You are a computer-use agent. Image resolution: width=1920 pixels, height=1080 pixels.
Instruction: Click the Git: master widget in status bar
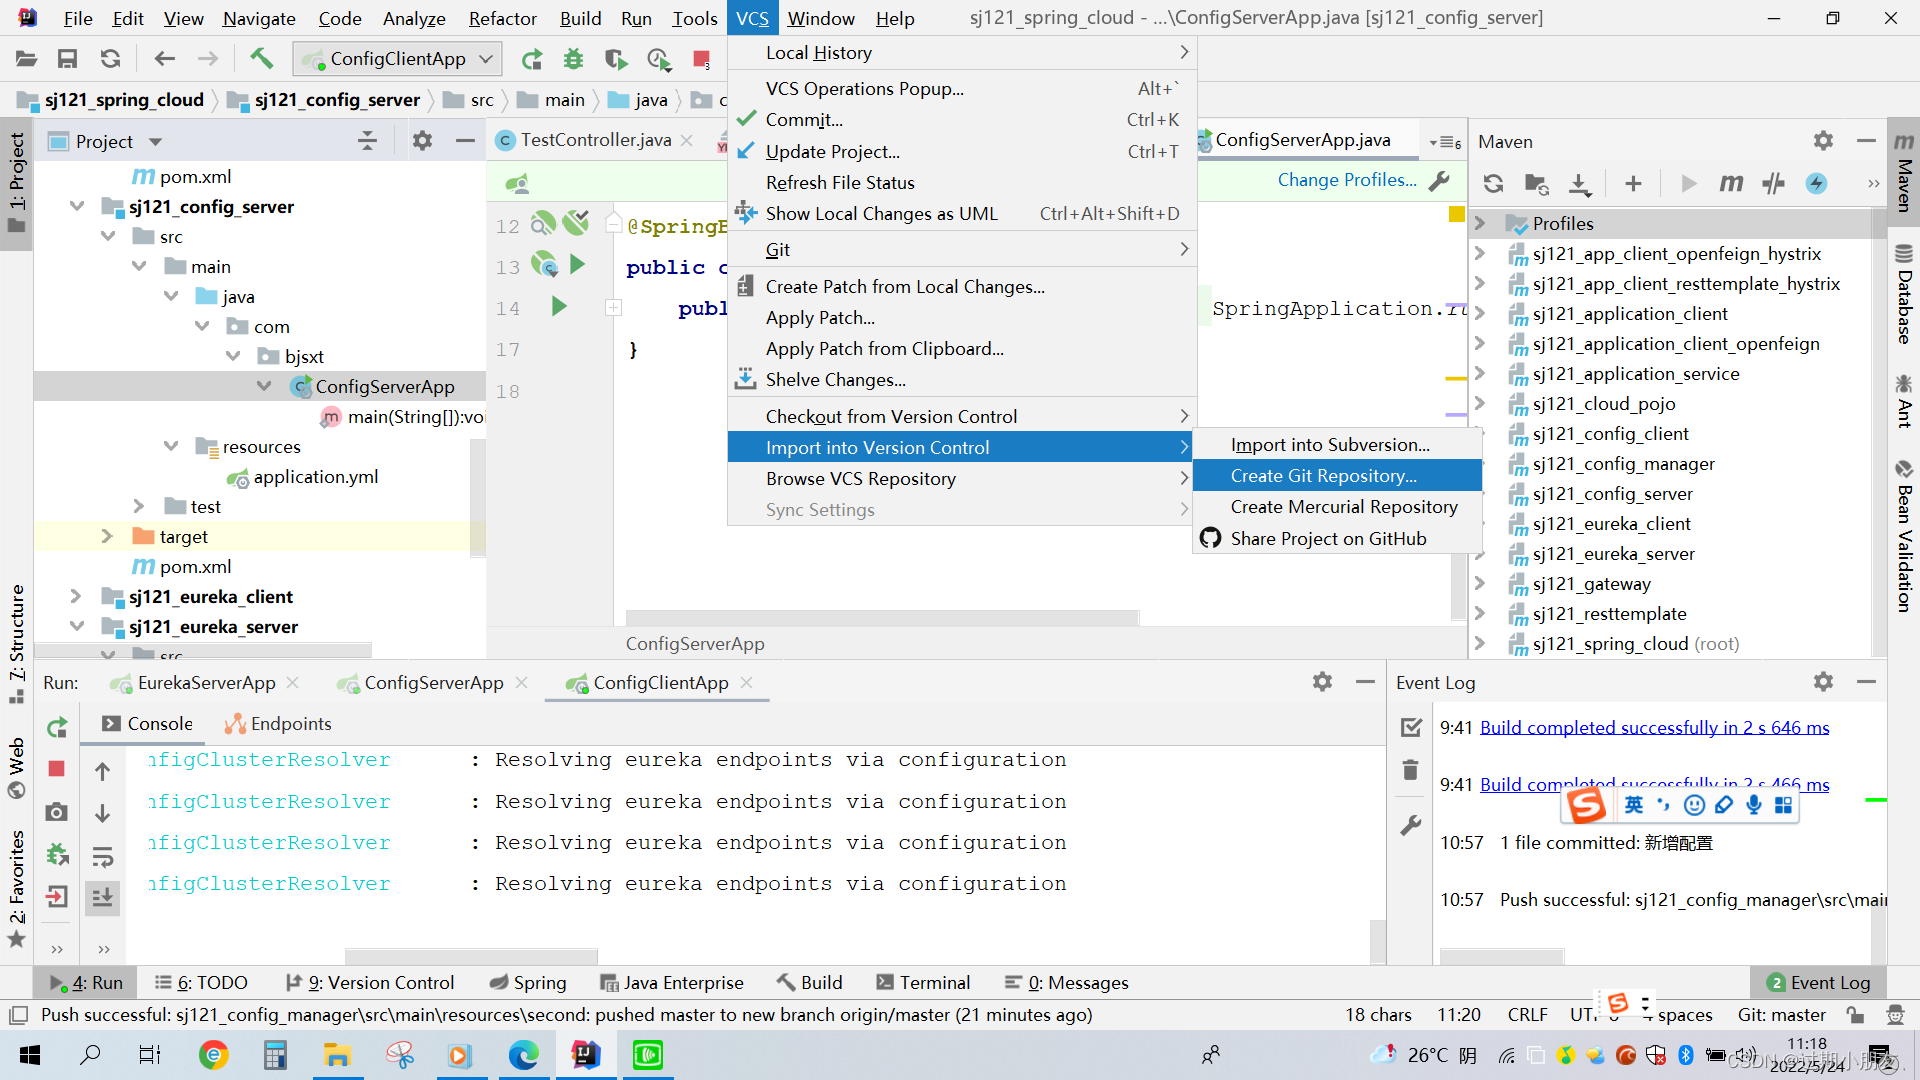tap(1781, 1014)
